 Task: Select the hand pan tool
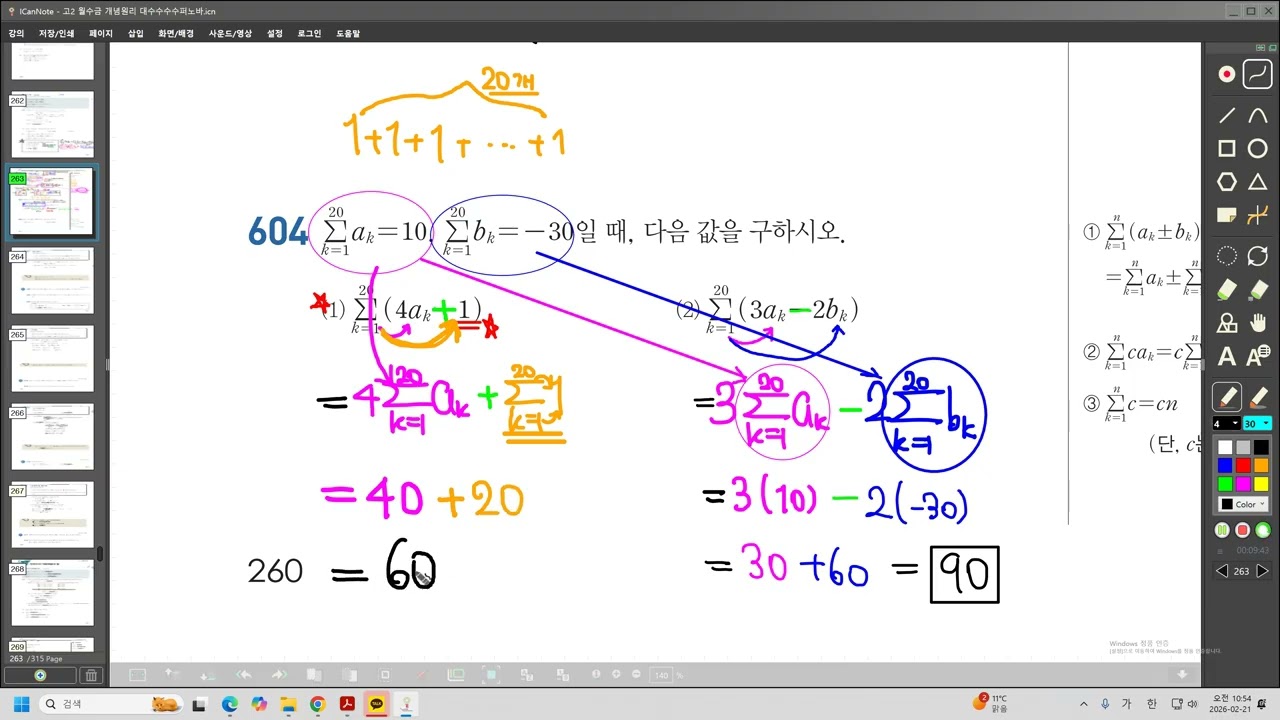(1258, 323)
